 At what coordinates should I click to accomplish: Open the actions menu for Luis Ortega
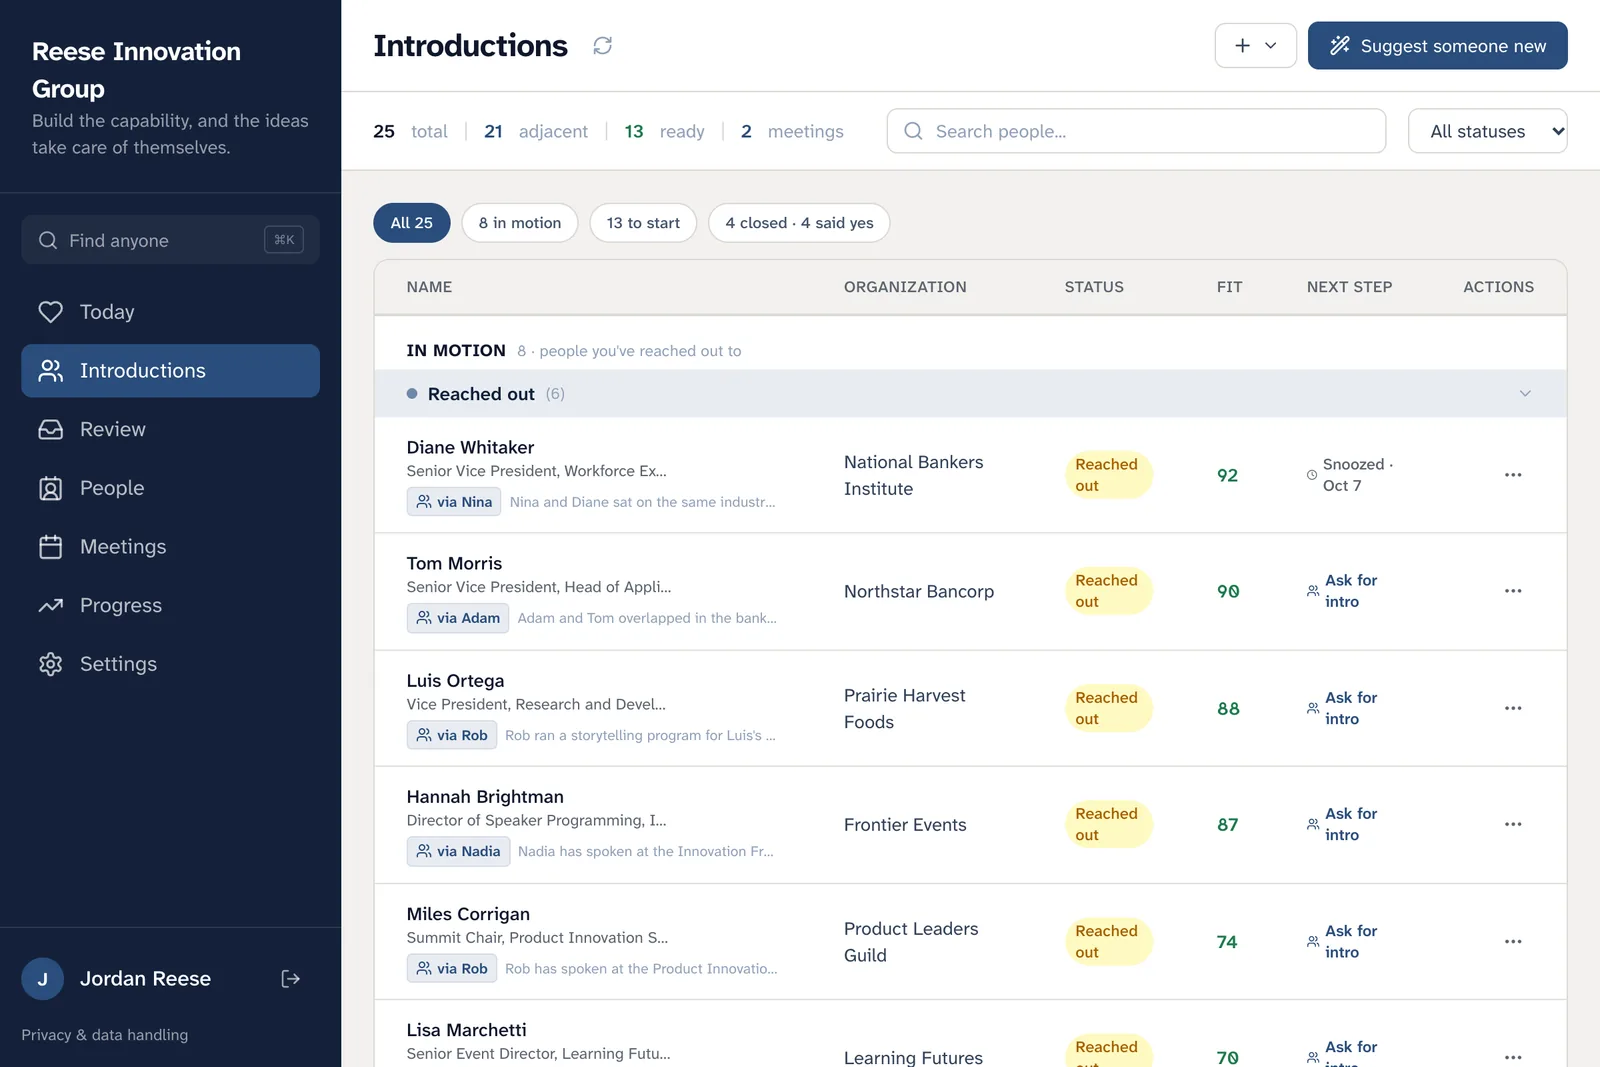tap(1513, 708)
